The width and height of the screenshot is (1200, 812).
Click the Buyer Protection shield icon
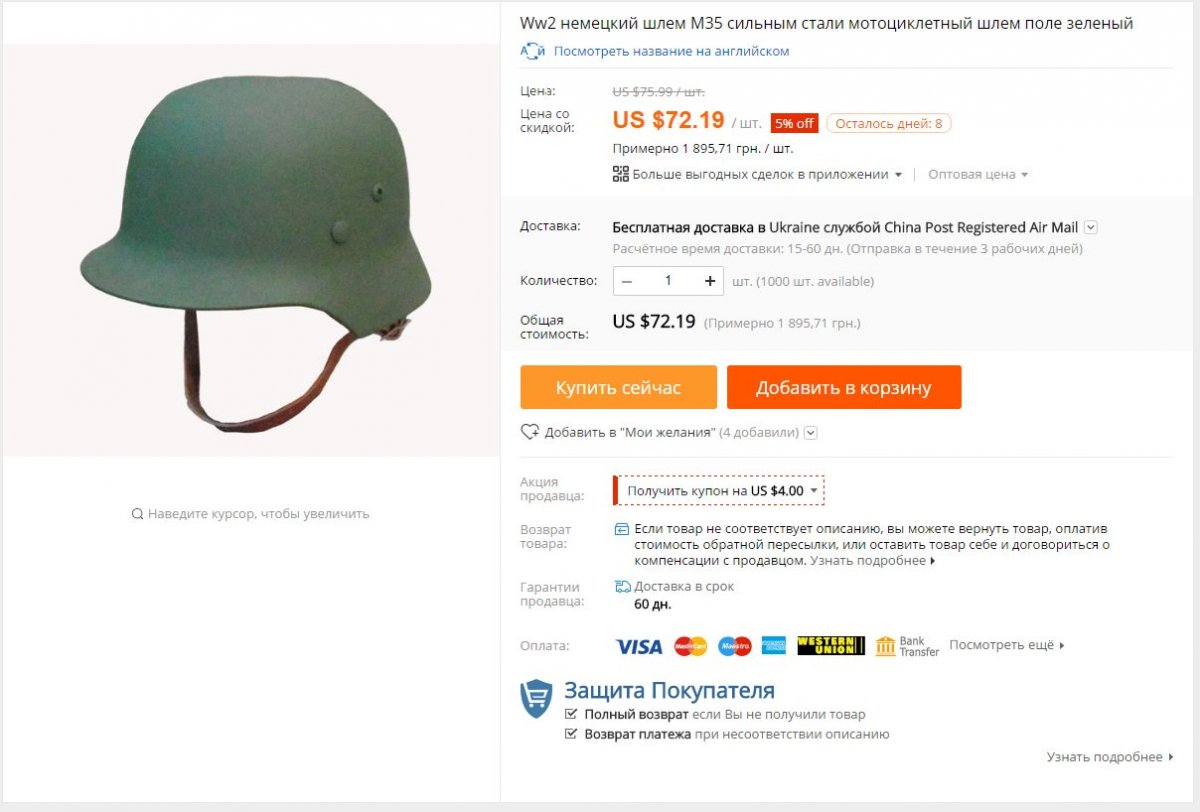(536, 699)
